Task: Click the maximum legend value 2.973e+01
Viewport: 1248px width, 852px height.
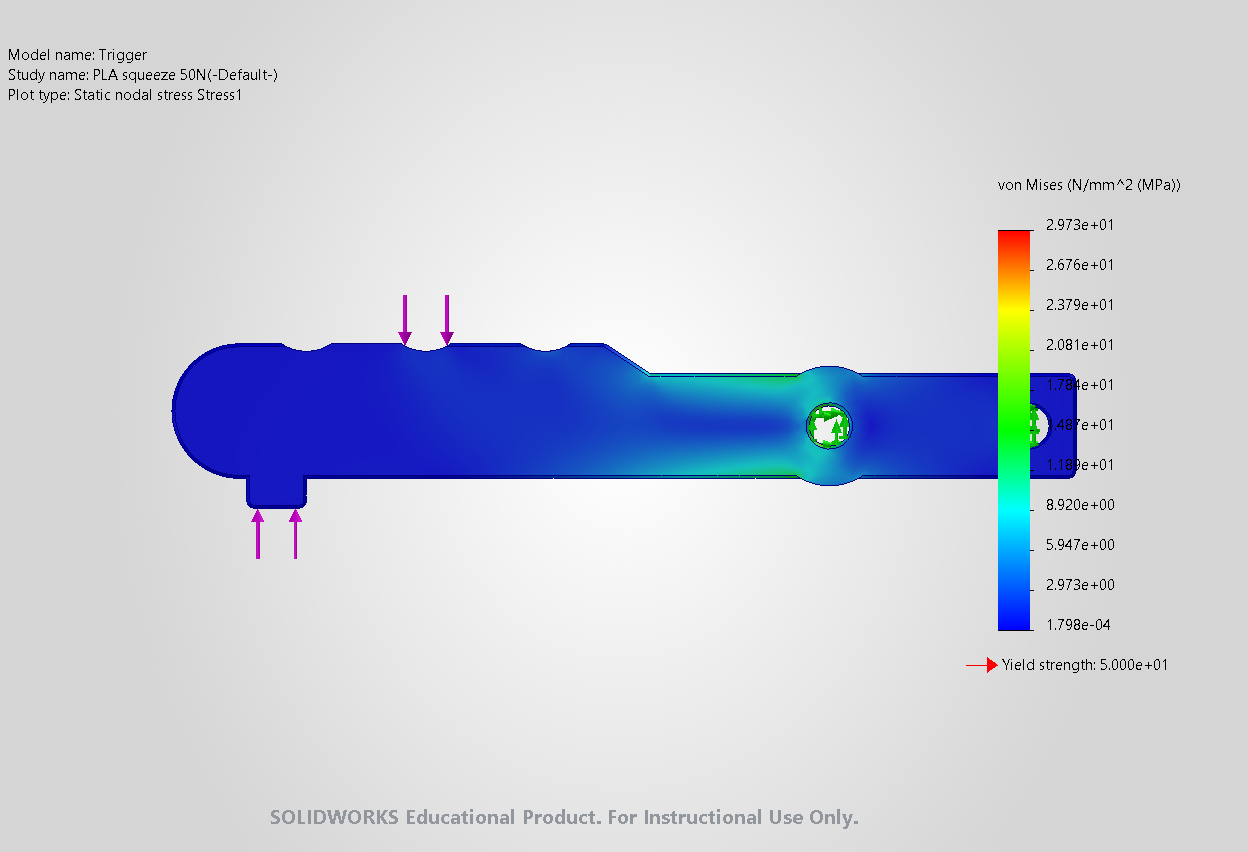Action: [x=1079, y=225]
